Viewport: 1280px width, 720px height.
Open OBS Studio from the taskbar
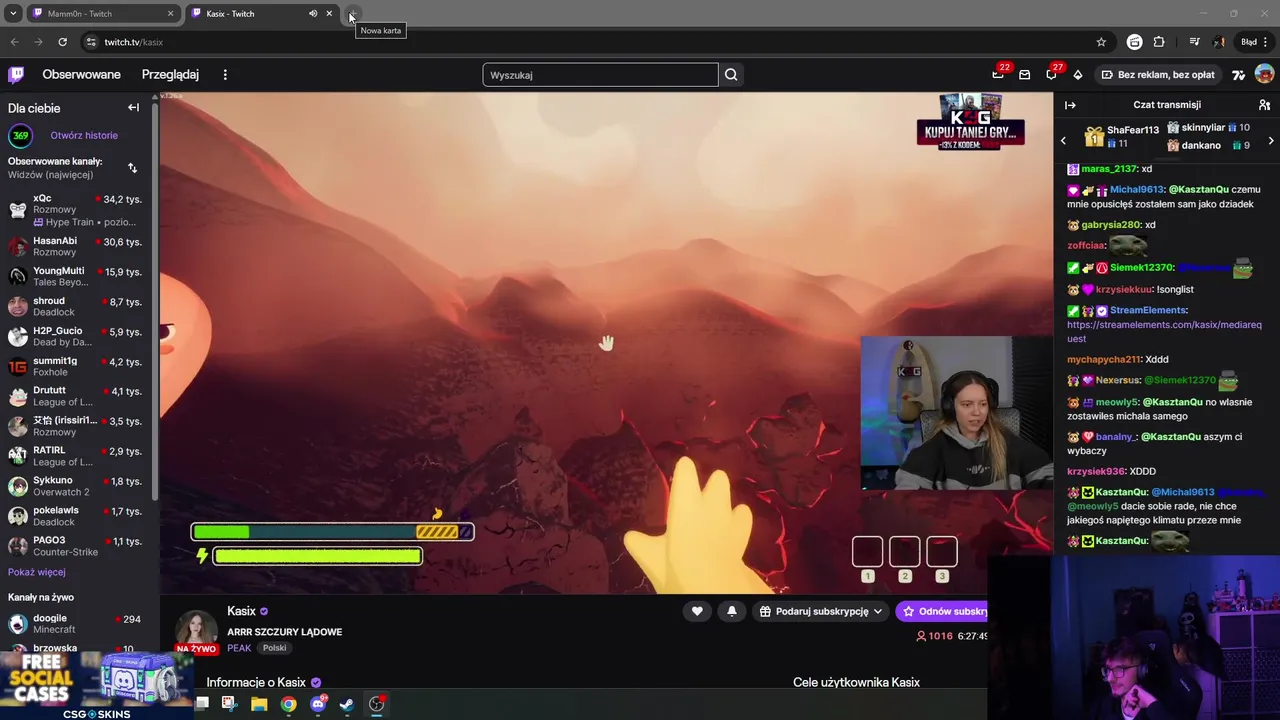376,704
